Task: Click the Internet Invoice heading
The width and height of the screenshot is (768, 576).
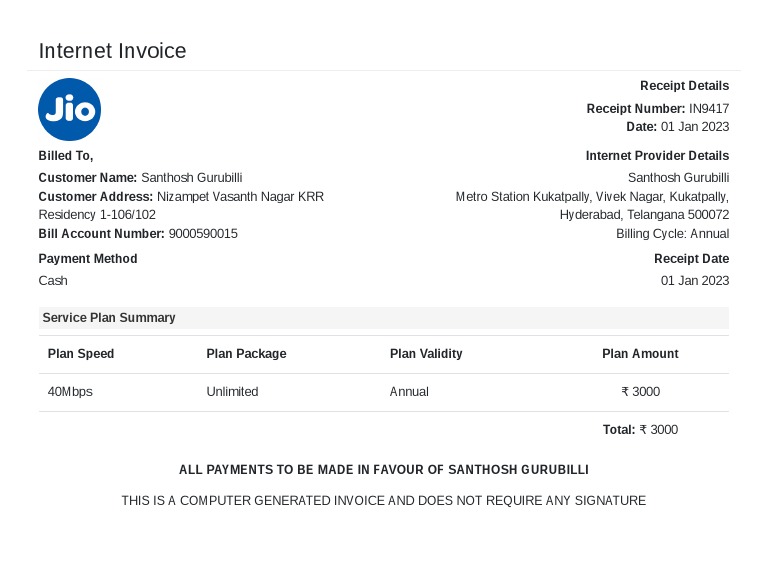Action: [x=112, y=51]
